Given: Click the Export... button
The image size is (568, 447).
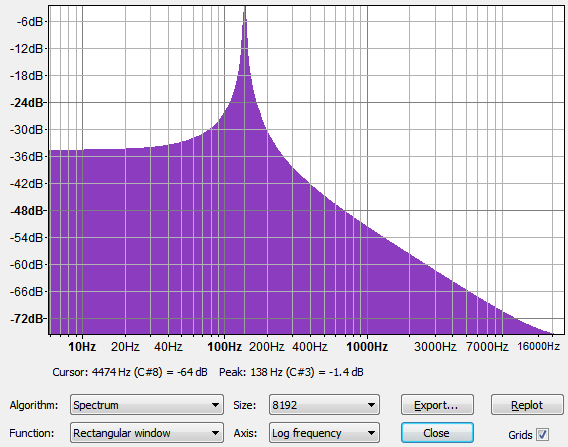Looking at the screenshot, I should click(x=437, y=405).
